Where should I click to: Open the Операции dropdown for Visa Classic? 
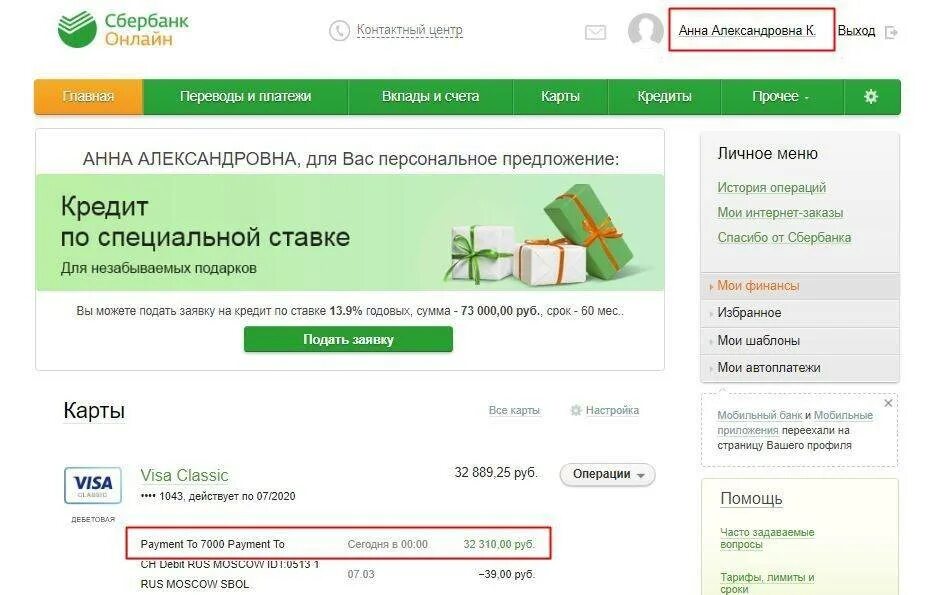pos(608,474)
